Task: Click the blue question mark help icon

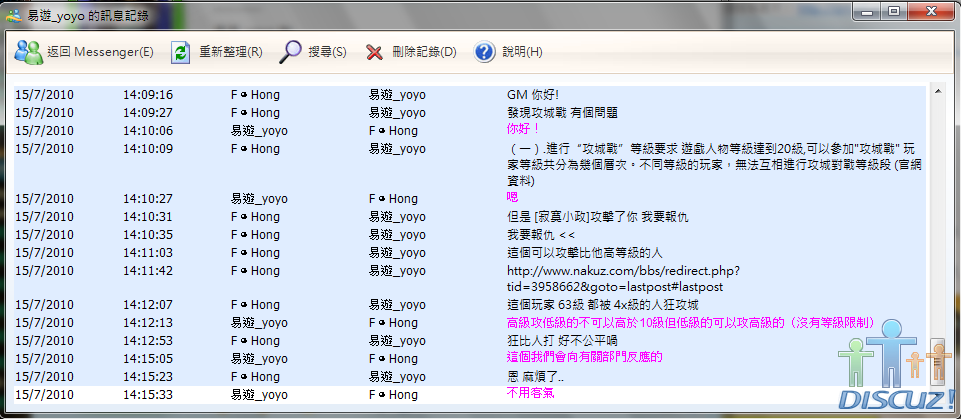Action: 484,52
